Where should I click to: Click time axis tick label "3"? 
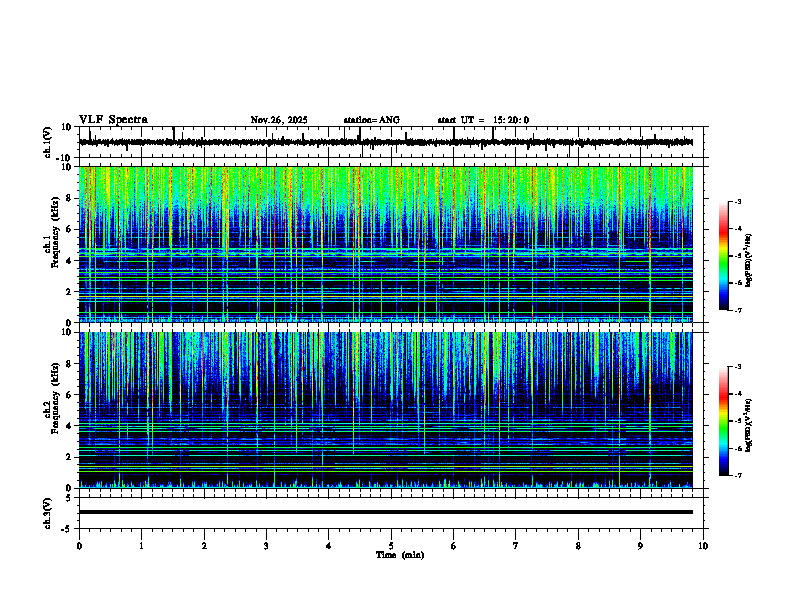(266, 546)
